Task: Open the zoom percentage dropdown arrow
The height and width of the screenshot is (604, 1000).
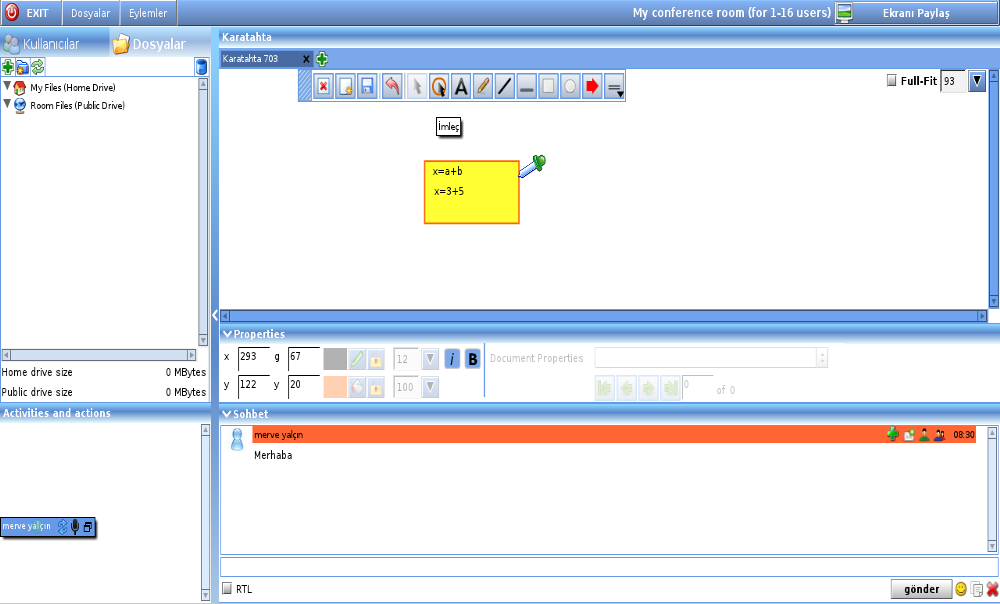Action: coord(978,81)
